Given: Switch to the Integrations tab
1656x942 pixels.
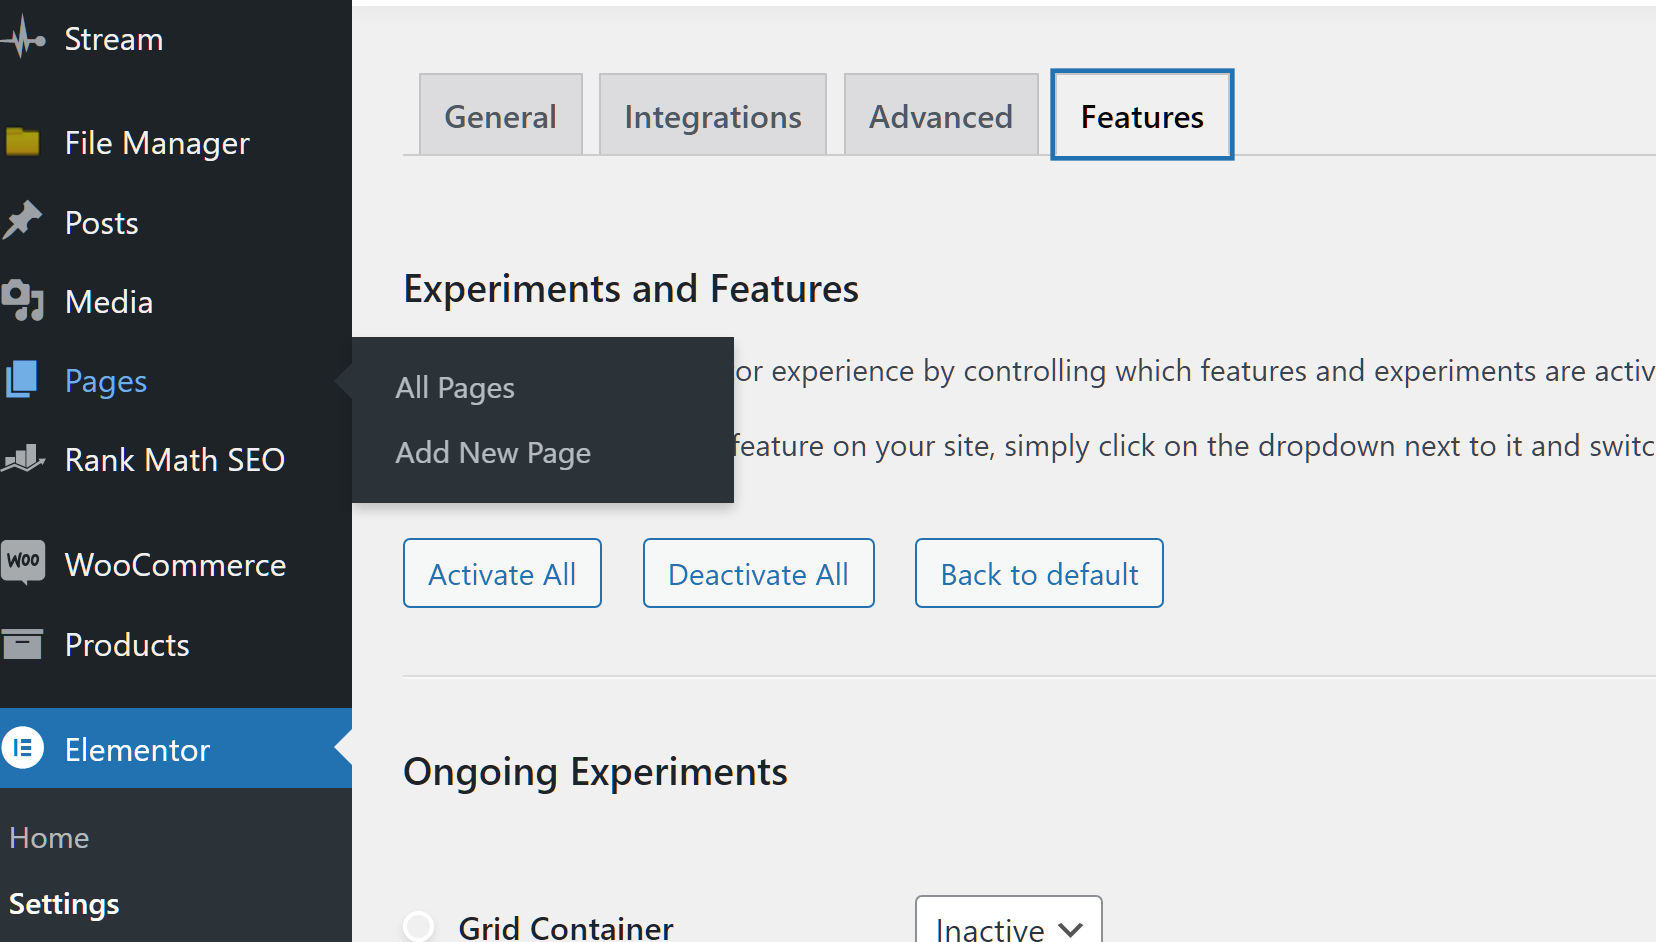Looking at the screenshot, I should coord(712,116).
